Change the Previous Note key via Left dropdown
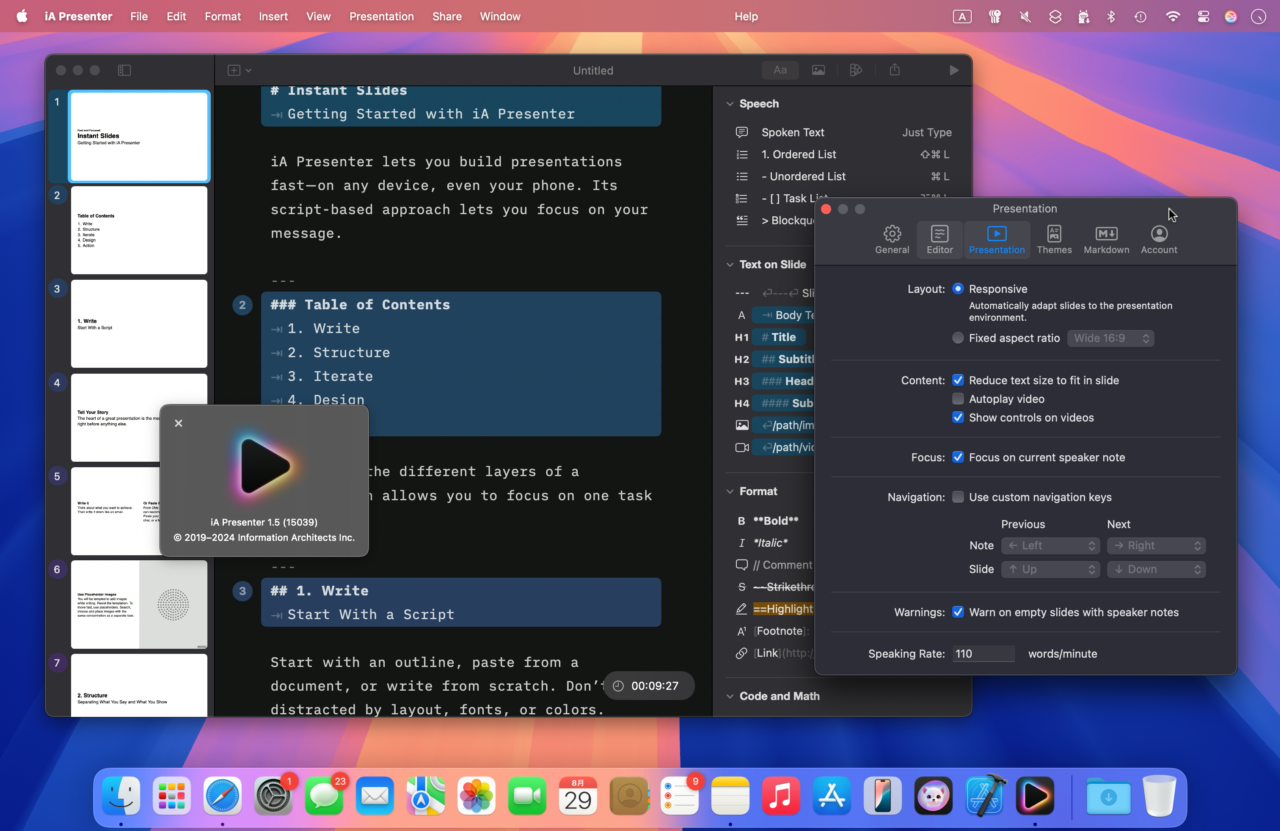This screenshot has height=831, width=1280. pos(1050,545)
